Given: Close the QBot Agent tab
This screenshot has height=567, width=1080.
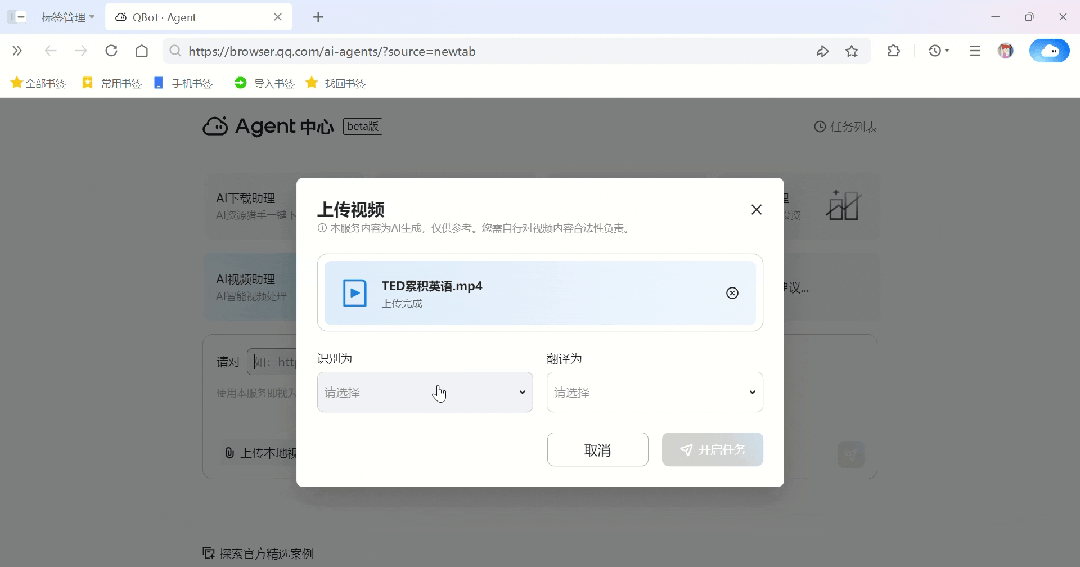Looking at the screenshot, I should (278, 17).
